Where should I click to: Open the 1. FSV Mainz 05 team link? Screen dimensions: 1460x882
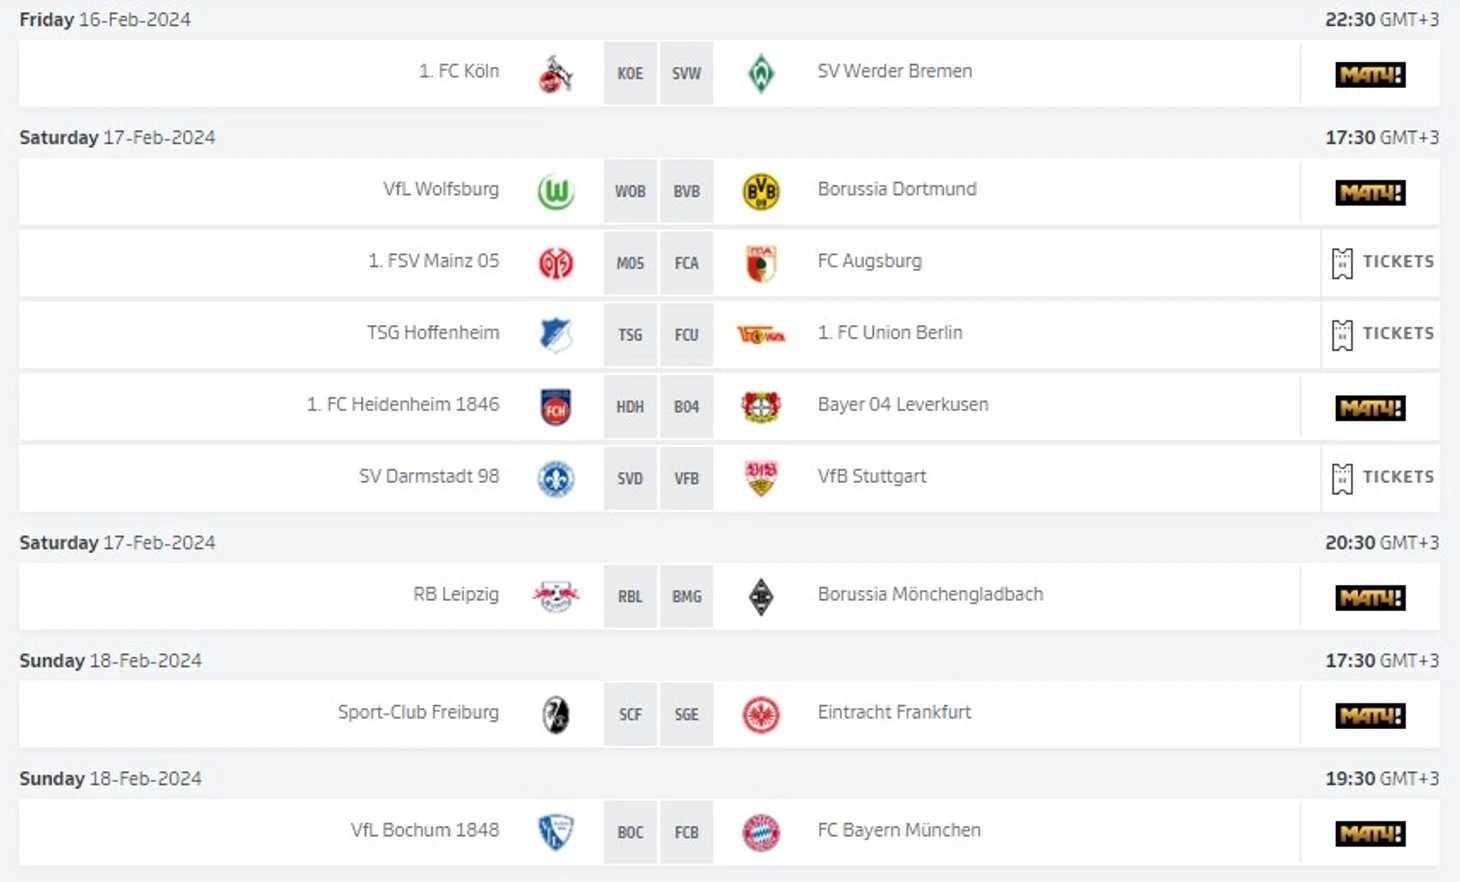coord(433,261)
